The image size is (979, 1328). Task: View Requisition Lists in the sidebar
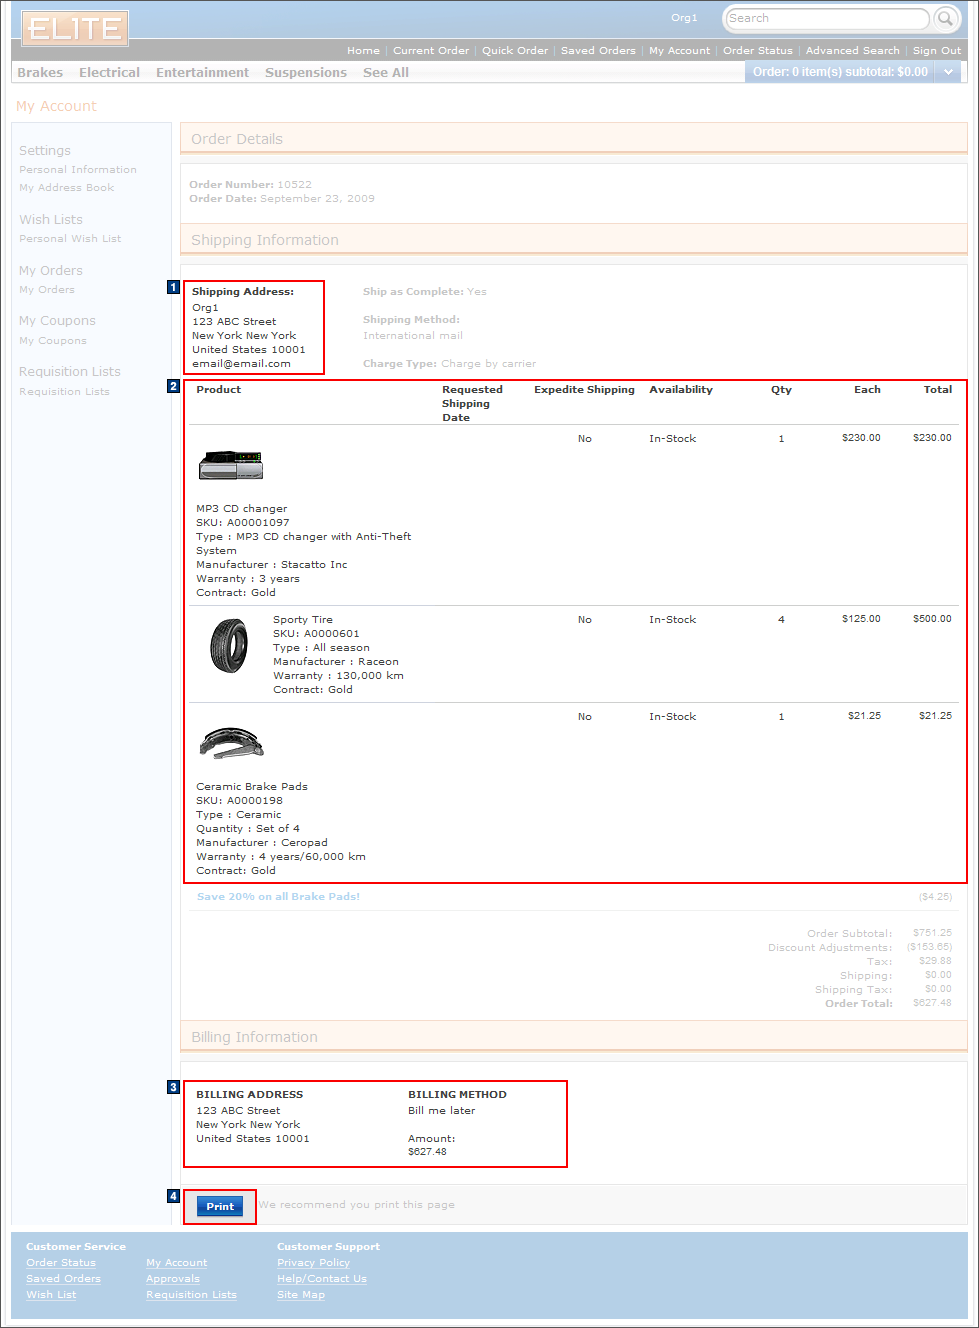click(64, 391)
